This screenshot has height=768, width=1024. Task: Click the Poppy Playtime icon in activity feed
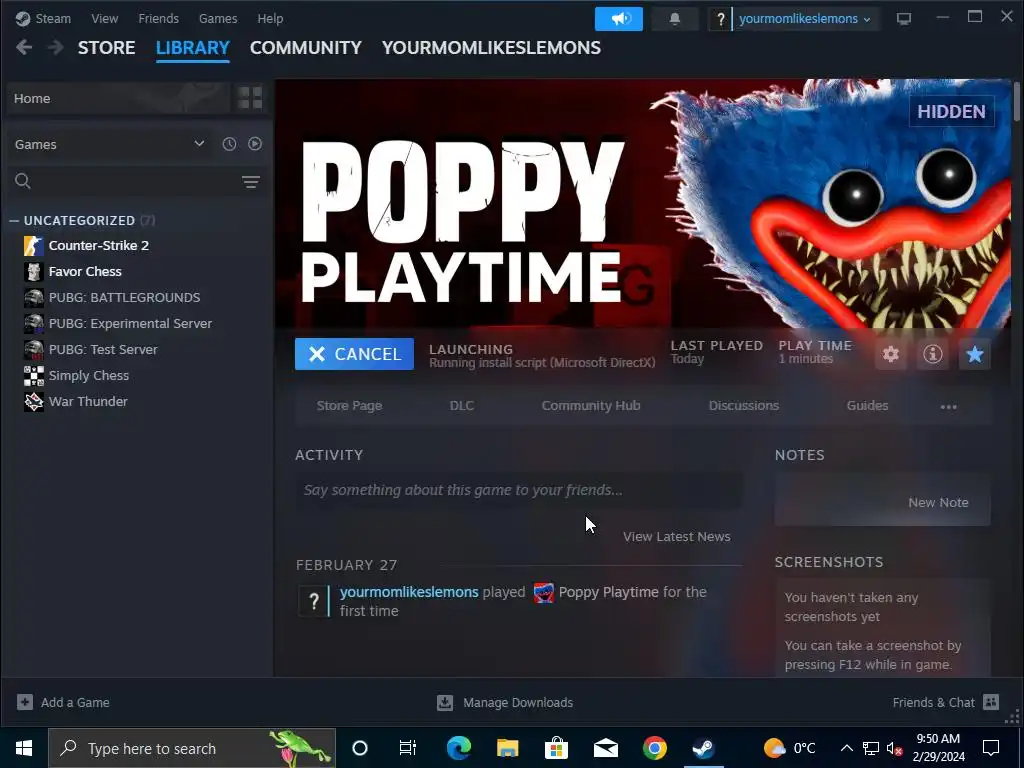[543, 592]
